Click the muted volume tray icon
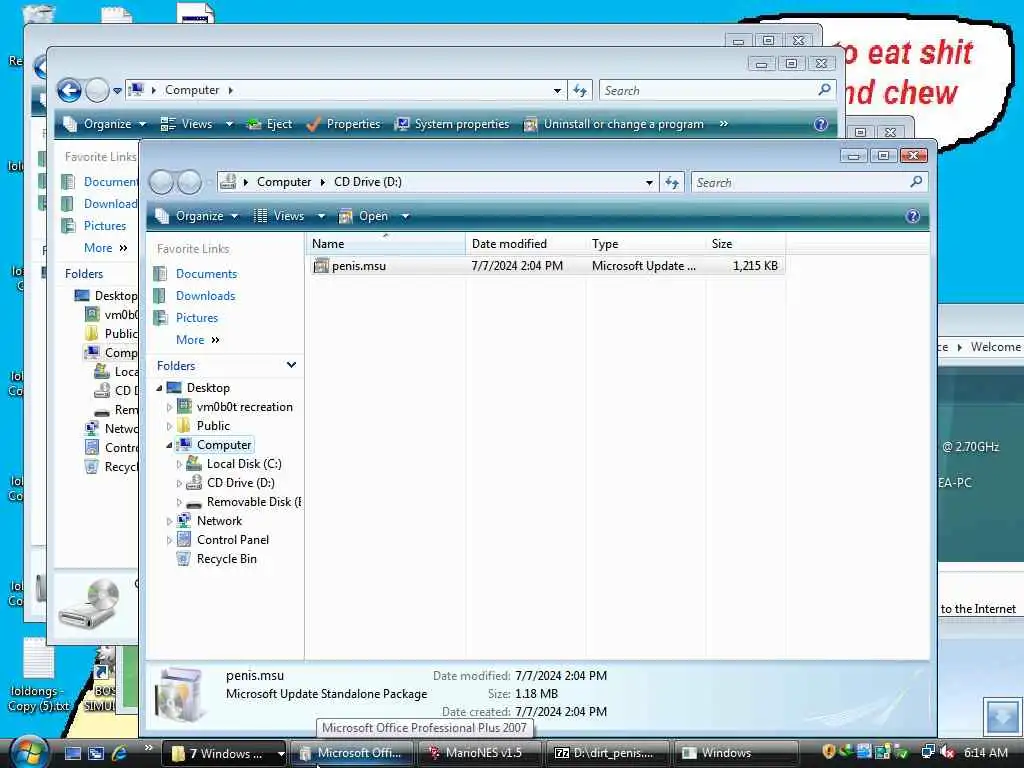 point(947,752)
